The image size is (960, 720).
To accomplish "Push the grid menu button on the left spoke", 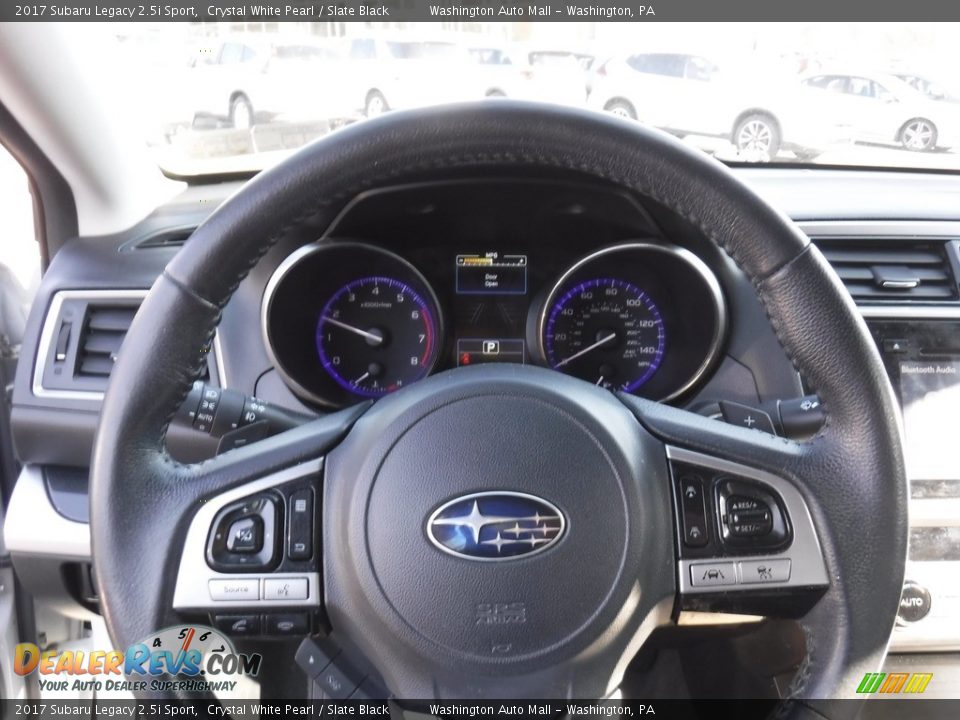I will (x=300, y=508).
